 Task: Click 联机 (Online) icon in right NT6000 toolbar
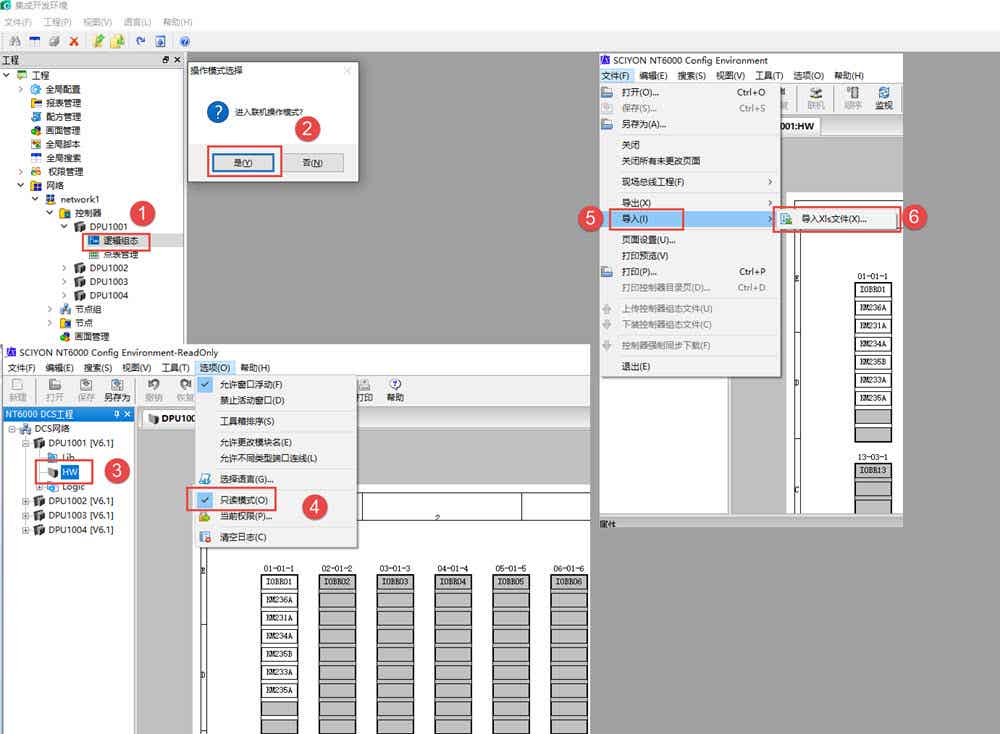[x=816, y=98]
